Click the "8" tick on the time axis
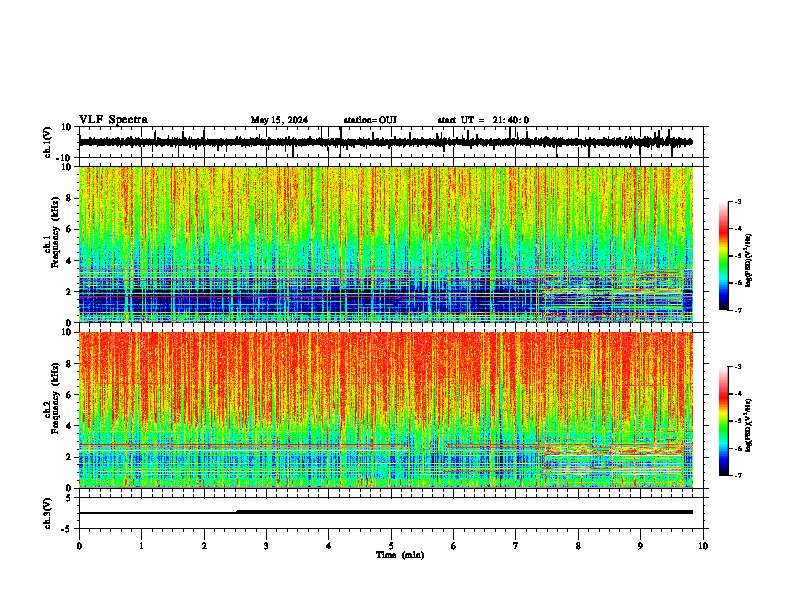792x612 pixels. [x=578, y=546]
